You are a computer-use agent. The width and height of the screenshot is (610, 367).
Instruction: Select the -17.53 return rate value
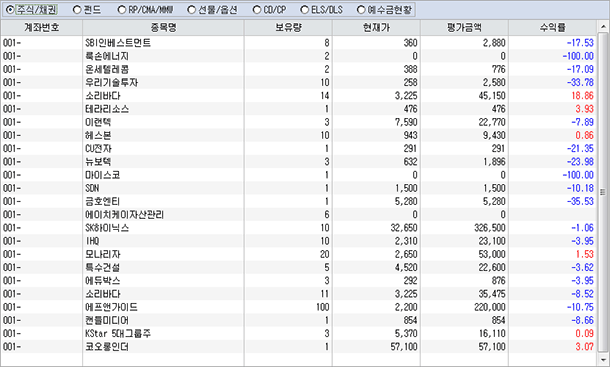(x=580, y=43)
